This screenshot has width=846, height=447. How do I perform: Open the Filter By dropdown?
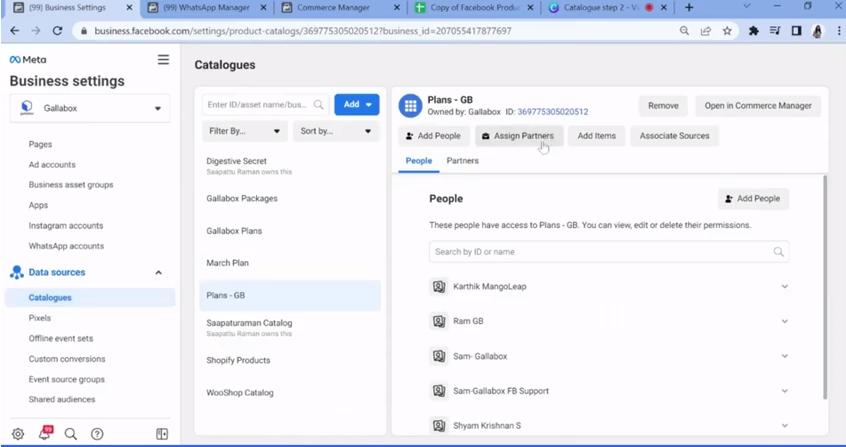[x=244, y=131]
